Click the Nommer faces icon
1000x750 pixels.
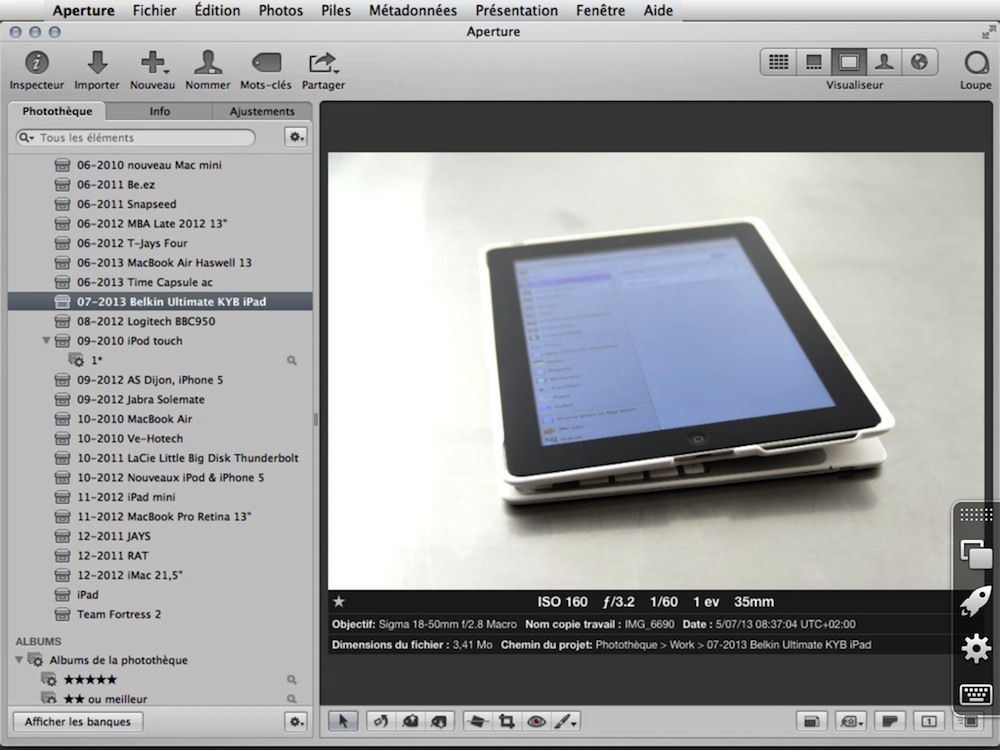click(208, 62)
